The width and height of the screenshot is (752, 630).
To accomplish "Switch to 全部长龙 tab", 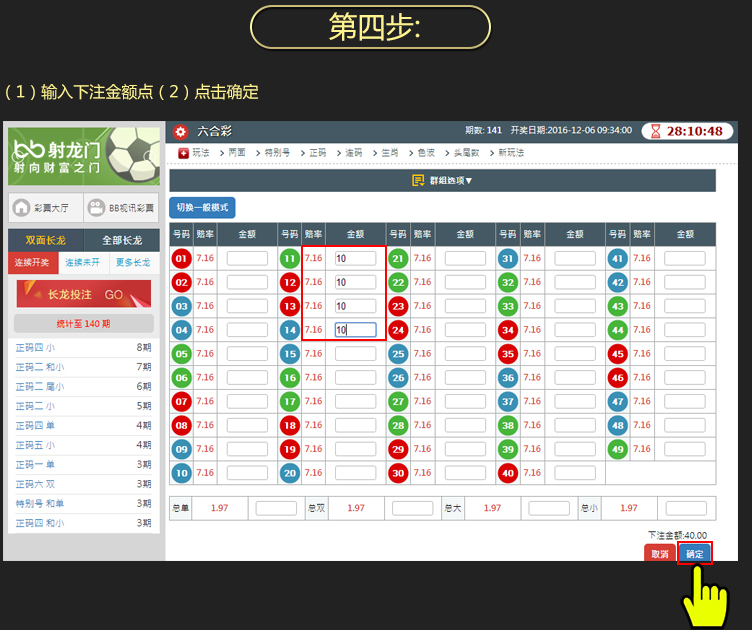I will tap(121, 240).
